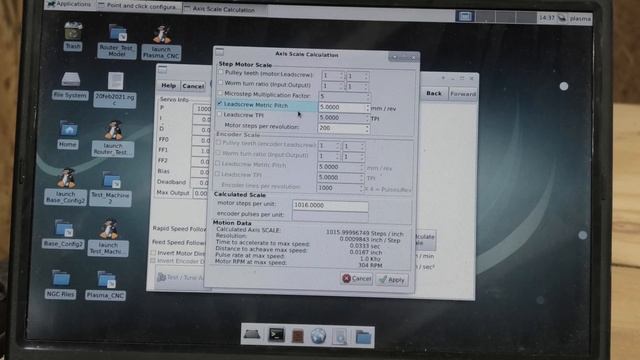Open File System drive icon
The height and width of the screenshot is (360, 640).
pyautogui.click(x=70, y=86)
